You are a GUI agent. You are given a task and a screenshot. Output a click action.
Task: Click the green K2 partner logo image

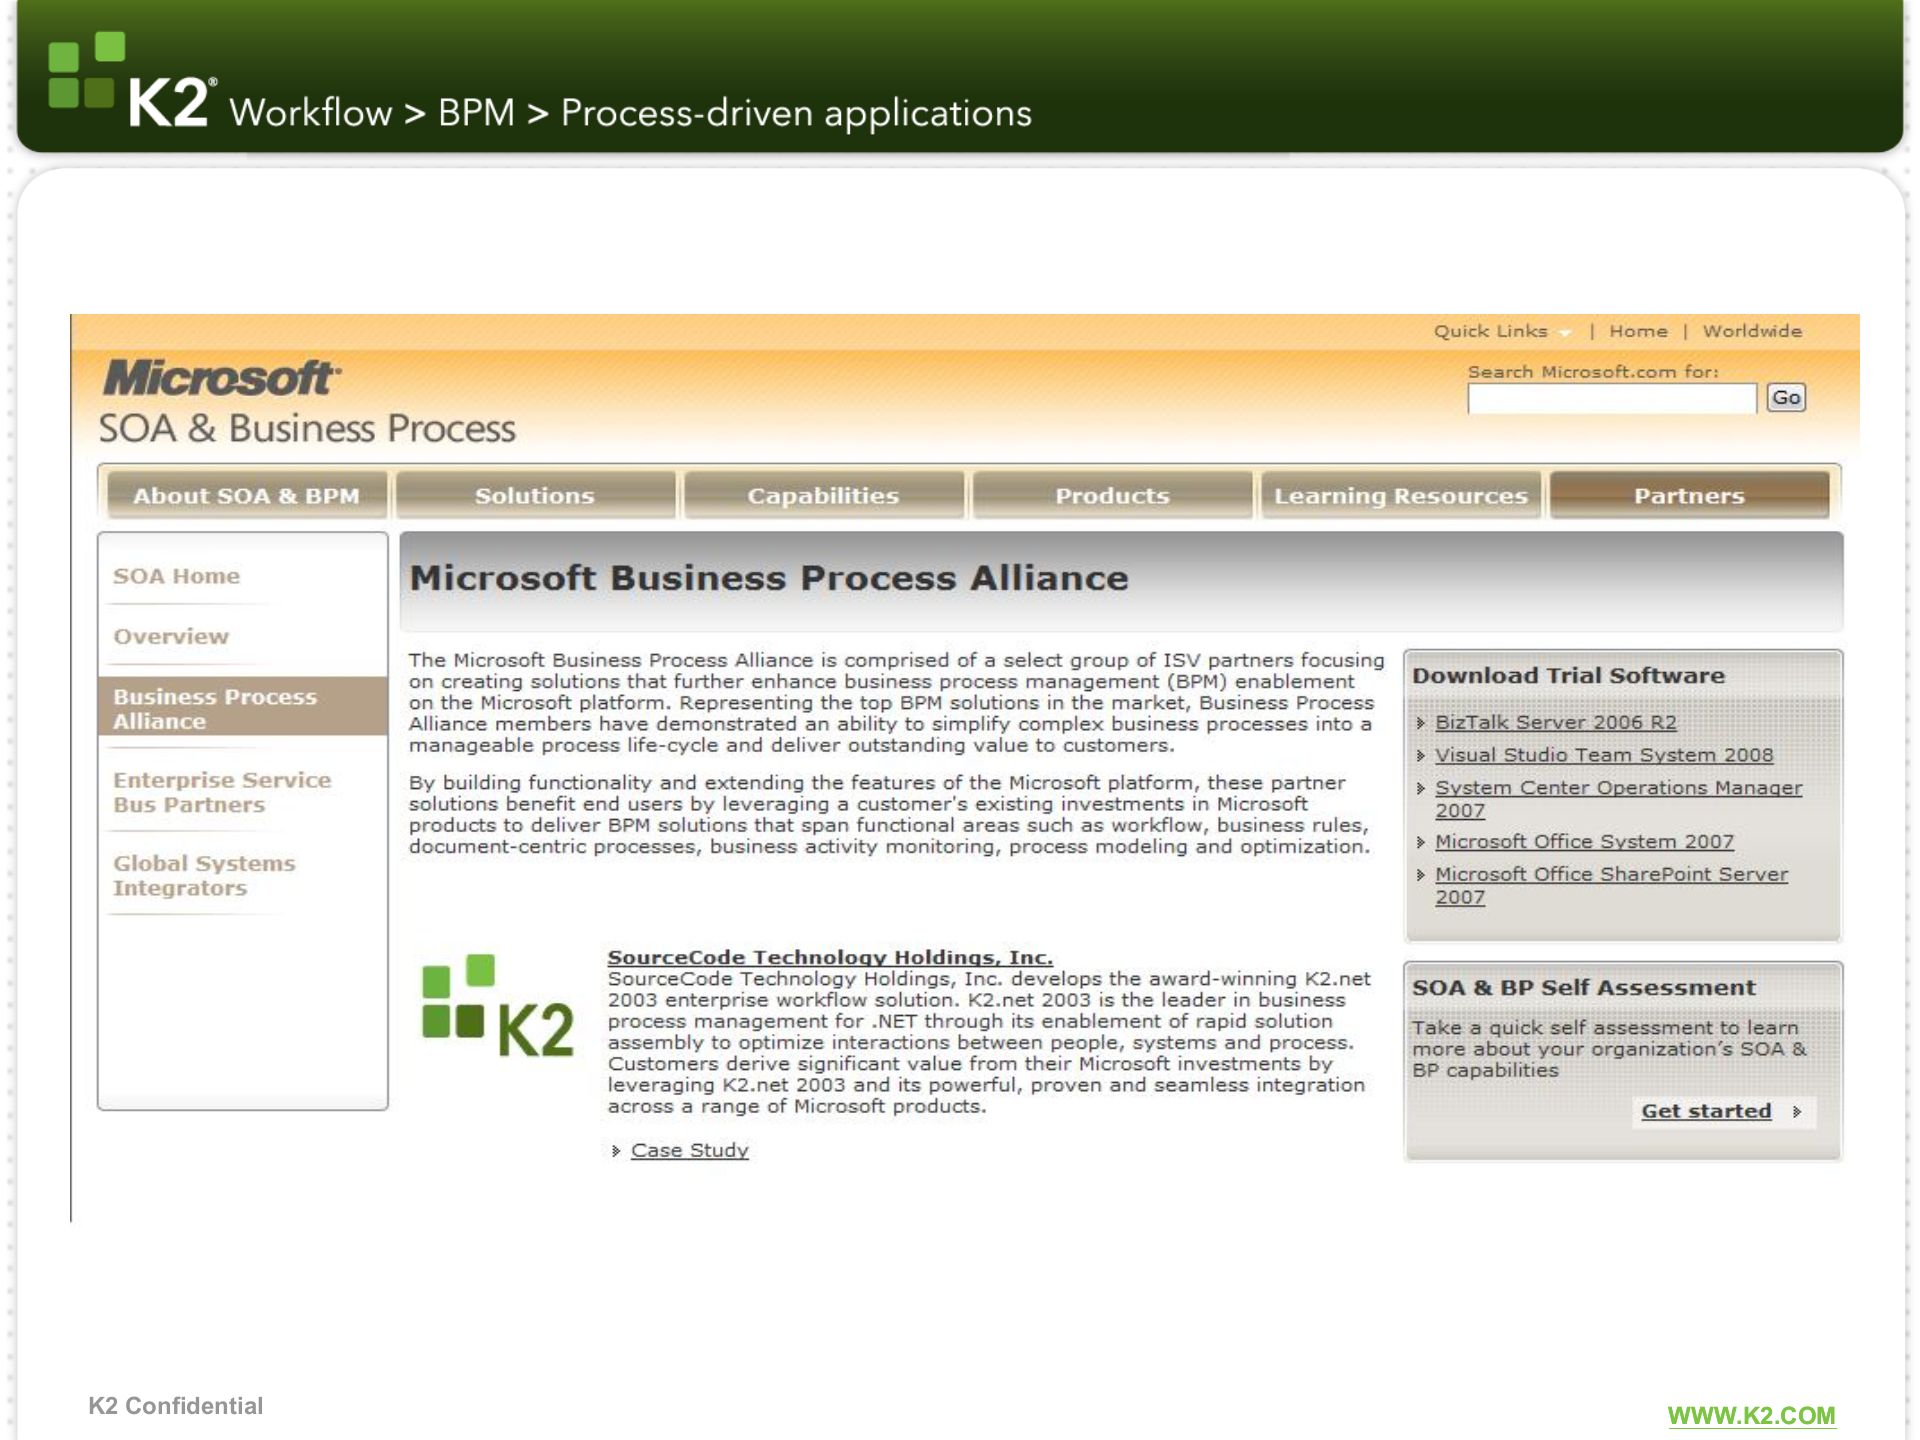point(497,1007)
